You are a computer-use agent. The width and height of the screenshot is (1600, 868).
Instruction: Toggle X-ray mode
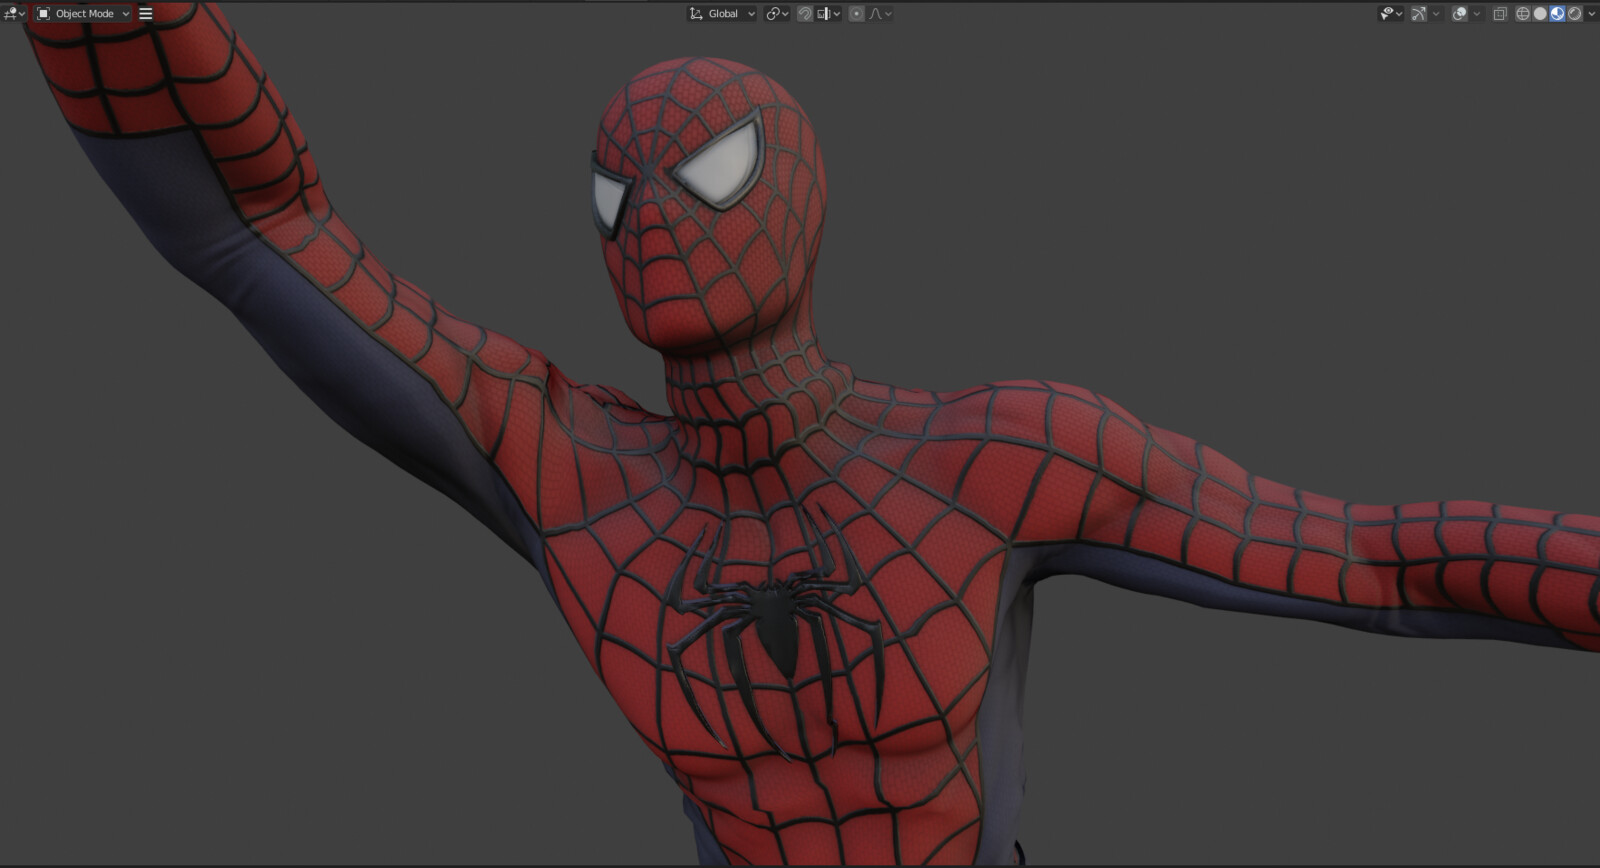point(1499,14)
